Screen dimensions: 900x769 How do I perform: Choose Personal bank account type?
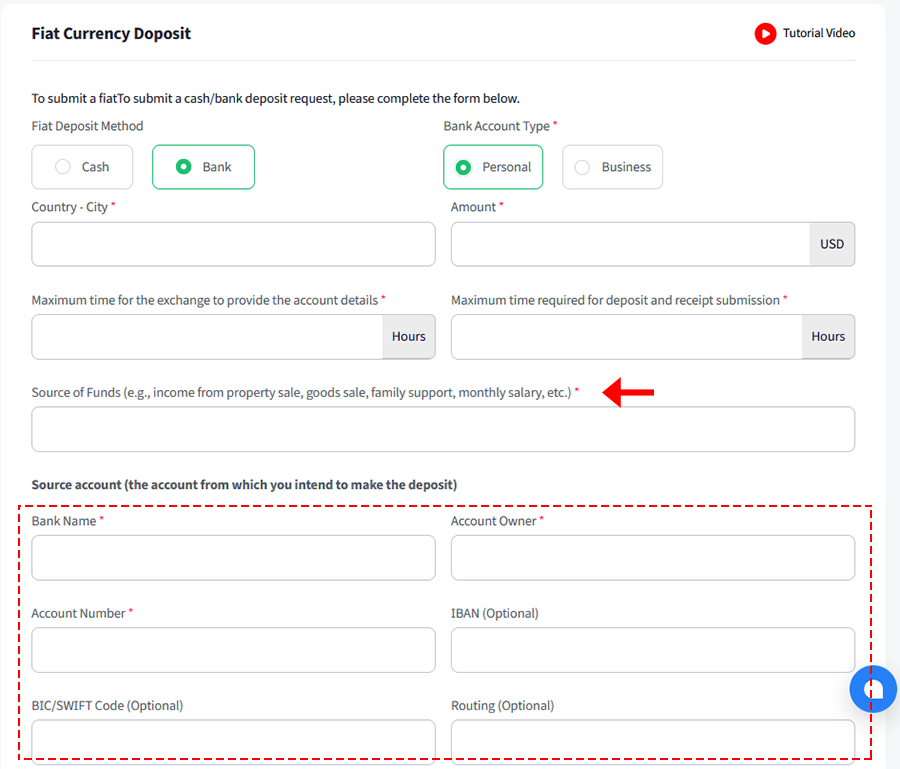[493, 167]
